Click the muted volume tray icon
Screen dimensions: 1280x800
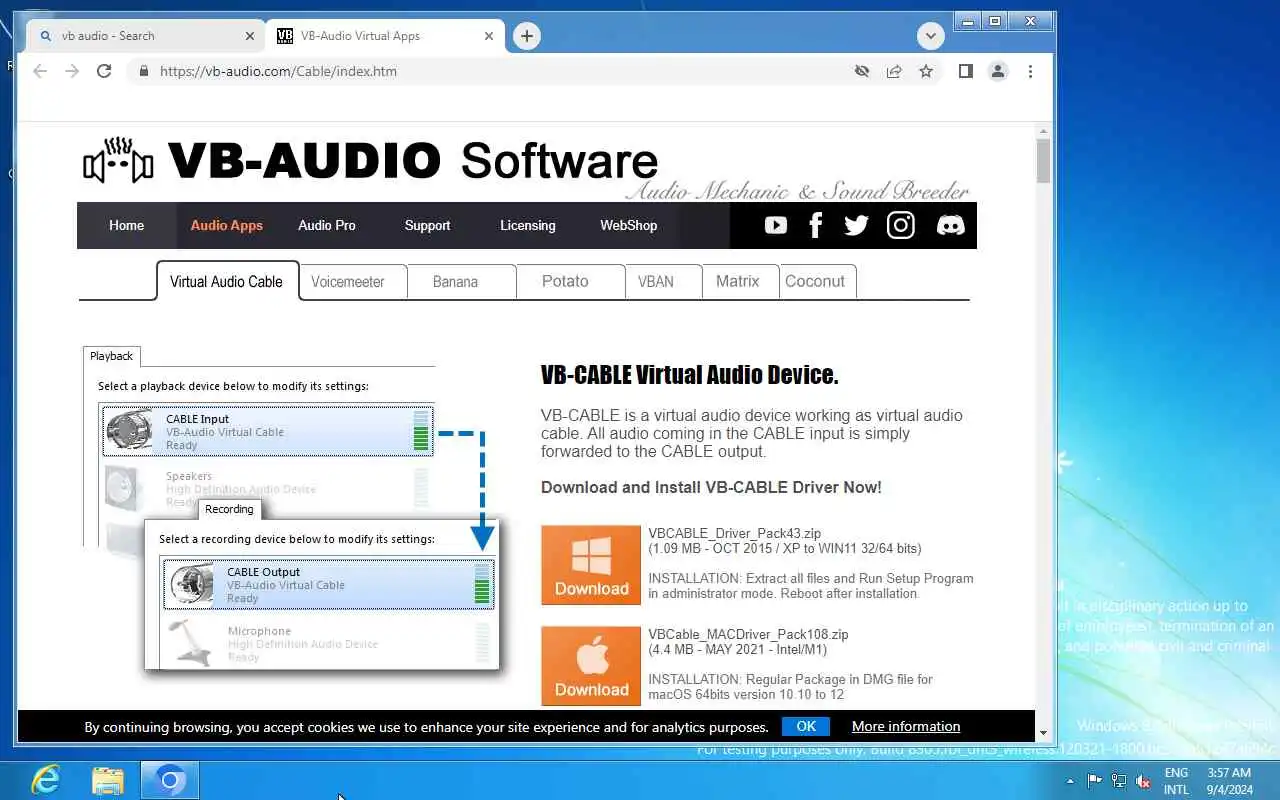coord(1143,782)
